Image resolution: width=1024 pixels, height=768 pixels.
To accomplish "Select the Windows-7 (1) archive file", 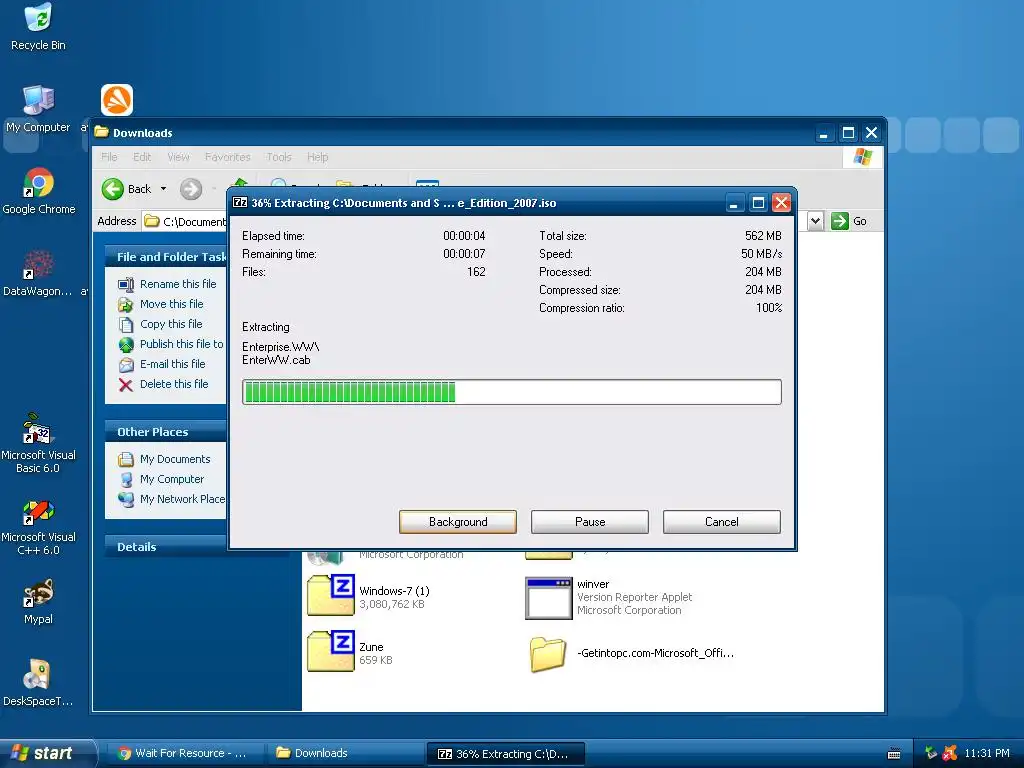I will (369, 596).
